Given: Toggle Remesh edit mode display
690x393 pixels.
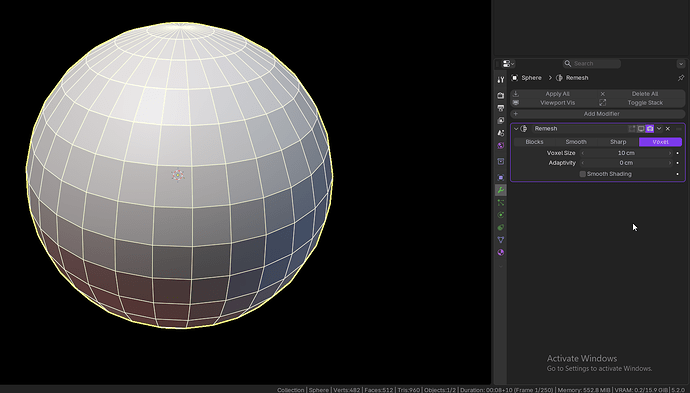Looking at the screenshot, I should (x=632, y=129).
